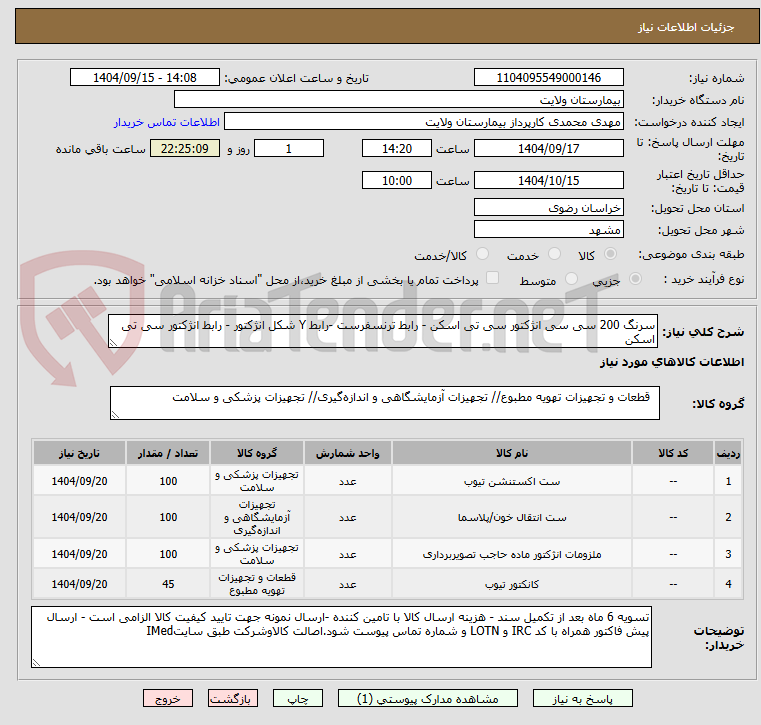Click ملزومات انژکتور ماده حاجب تصویربرداری item
The image size is (761, 725).
[512, 554]
